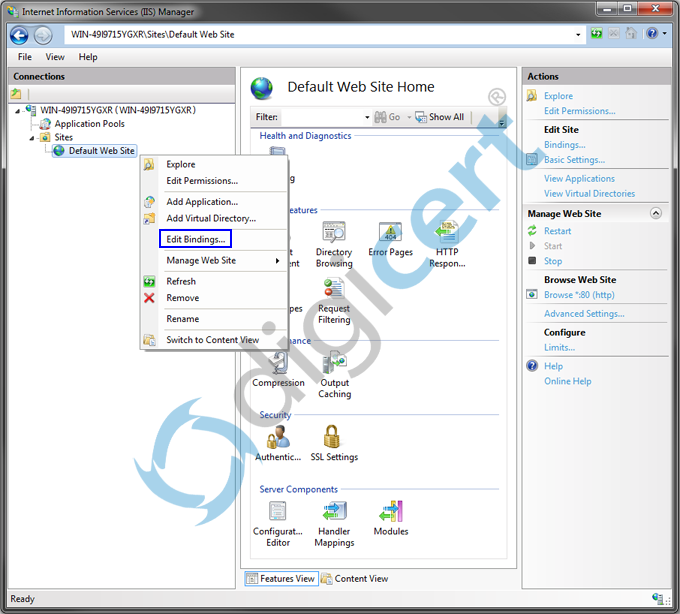
Task: Open the Authentication feature icon
Action: [278, 437]
